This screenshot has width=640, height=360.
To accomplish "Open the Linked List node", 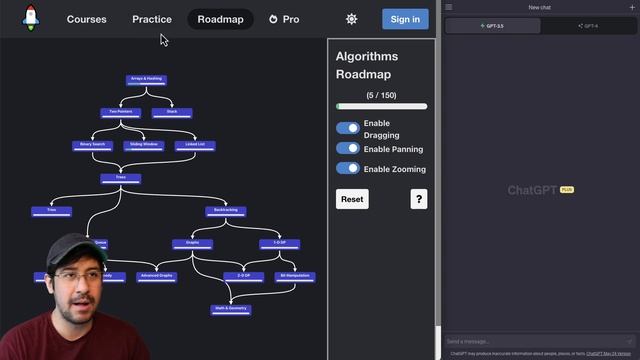I will [x=195, y=146].
